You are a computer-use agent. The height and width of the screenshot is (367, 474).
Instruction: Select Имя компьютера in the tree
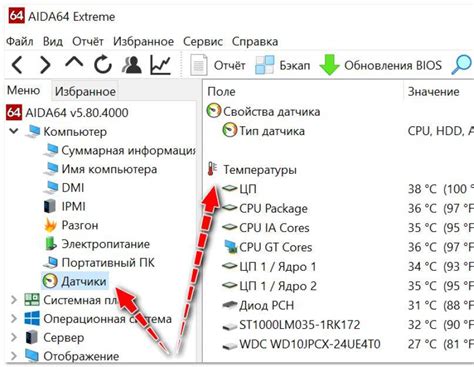click(x=109, y=169)
